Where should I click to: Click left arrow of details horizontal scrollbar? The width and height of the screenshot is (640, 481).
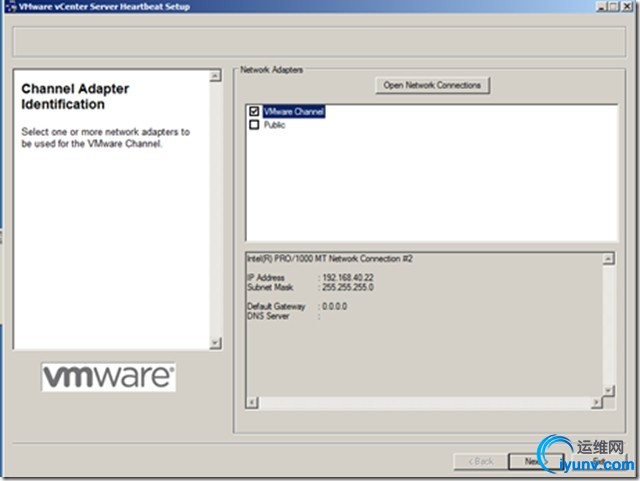pos(252,403)
